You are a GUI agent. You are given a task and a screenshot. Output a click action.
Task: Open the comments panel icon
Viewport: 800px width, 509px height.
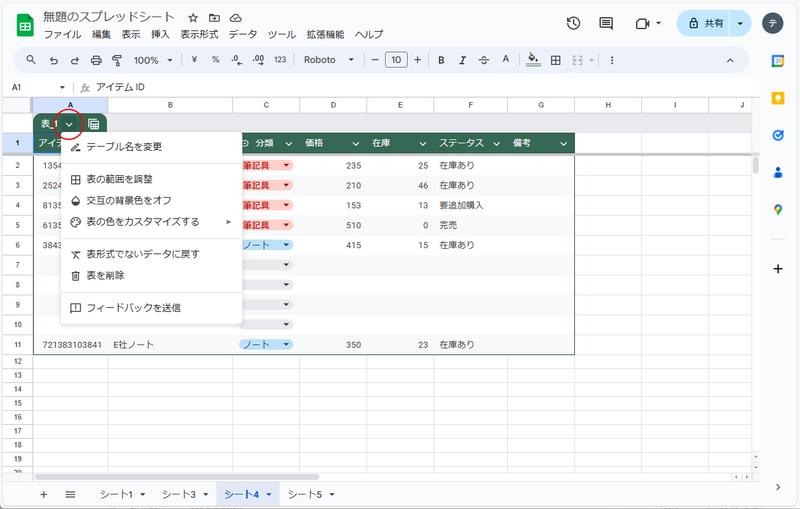click(x=606, y=23)
